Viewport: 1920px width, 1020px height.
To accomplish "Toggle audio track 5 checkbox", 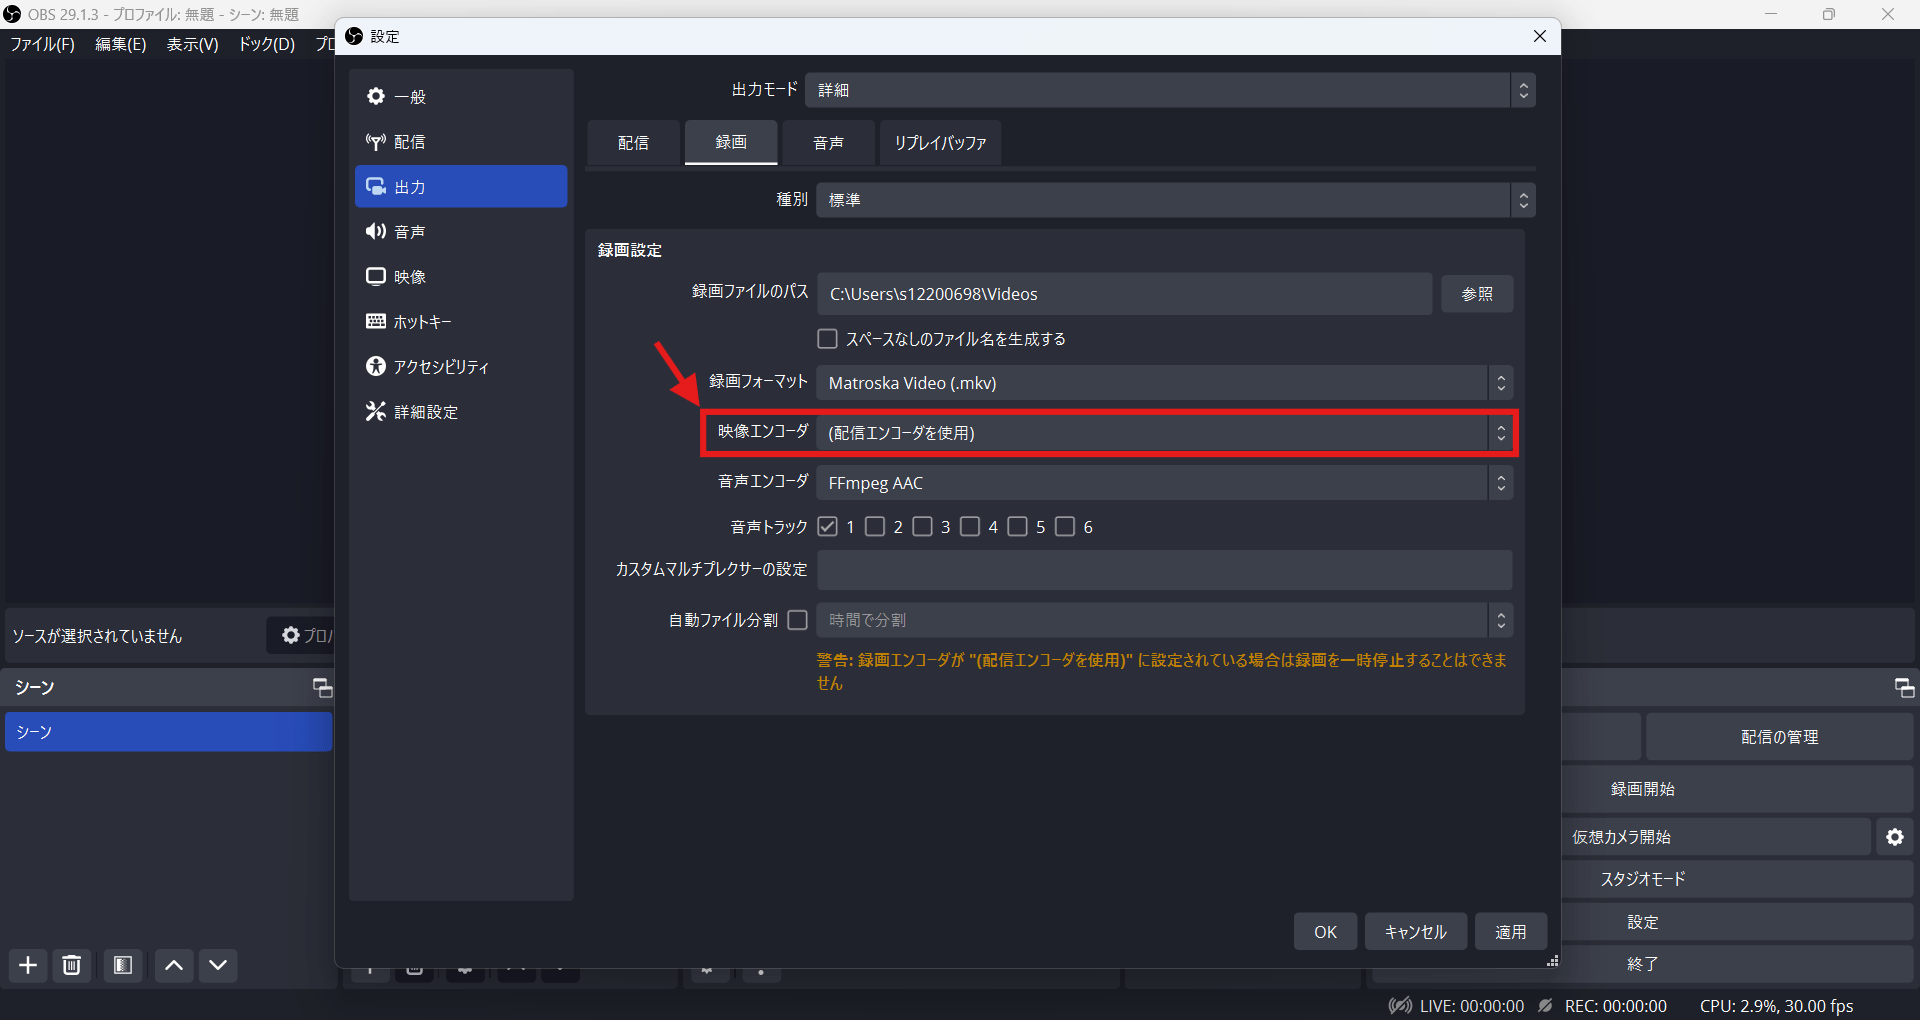I will click(x=1017, y=527).
